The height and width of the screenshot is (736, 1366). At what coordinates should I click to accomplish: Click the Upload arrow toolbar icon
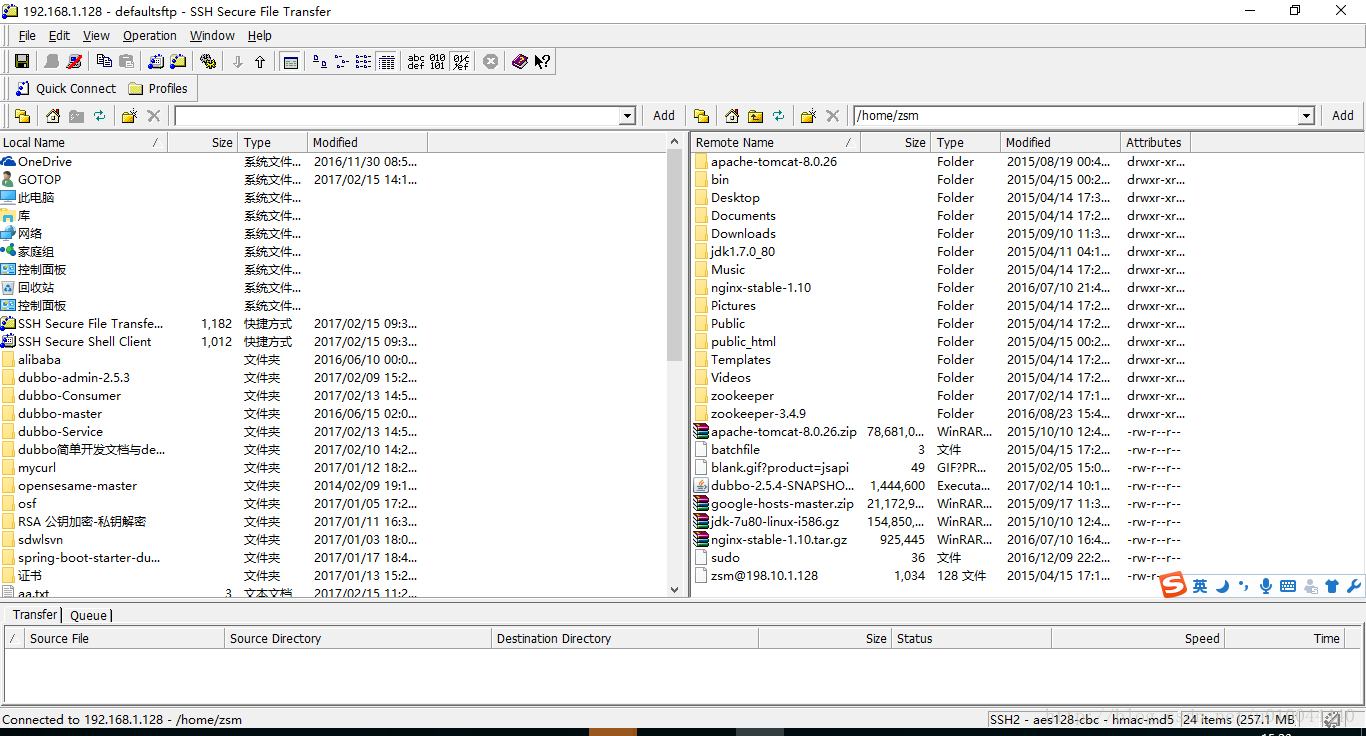click(x=260, y=61)
